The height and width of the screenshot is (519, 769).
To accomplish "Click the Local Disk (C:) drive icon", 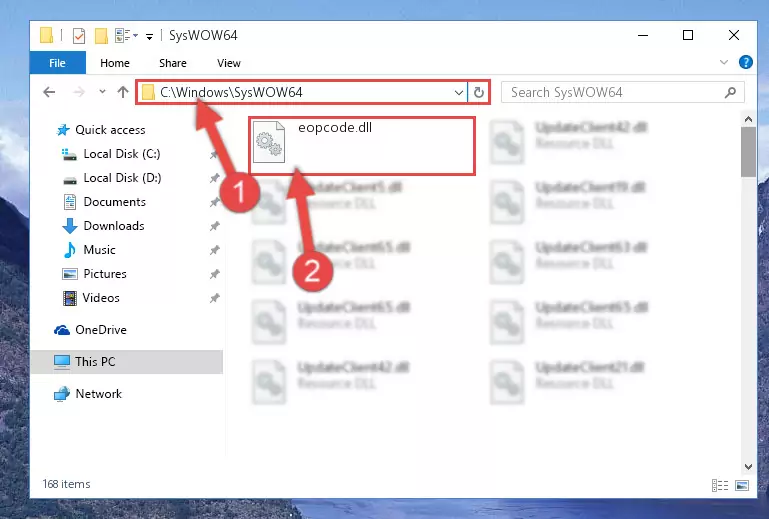I will 69,155.
